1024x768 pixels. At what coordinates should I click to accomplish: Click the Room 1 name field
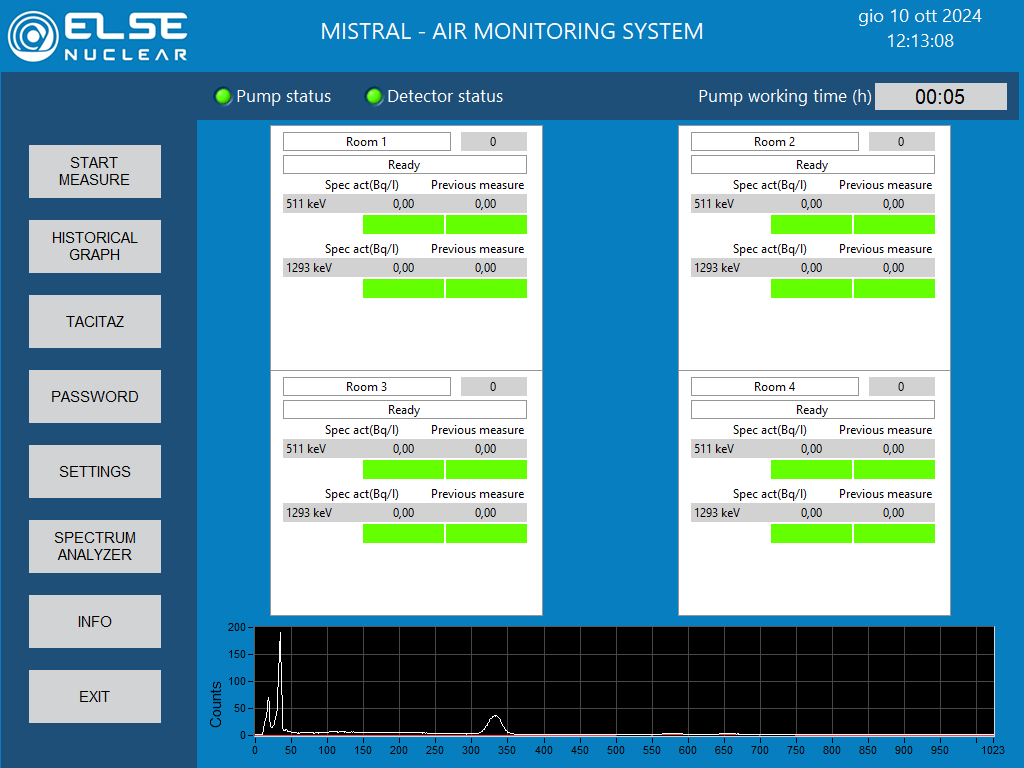366,142
